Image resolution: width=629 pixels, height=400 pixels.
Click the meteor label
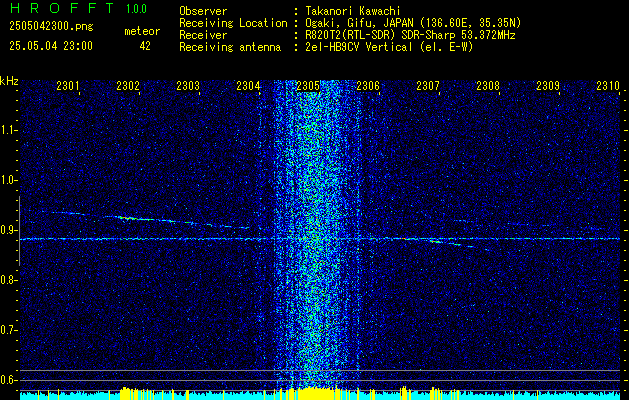142,31
